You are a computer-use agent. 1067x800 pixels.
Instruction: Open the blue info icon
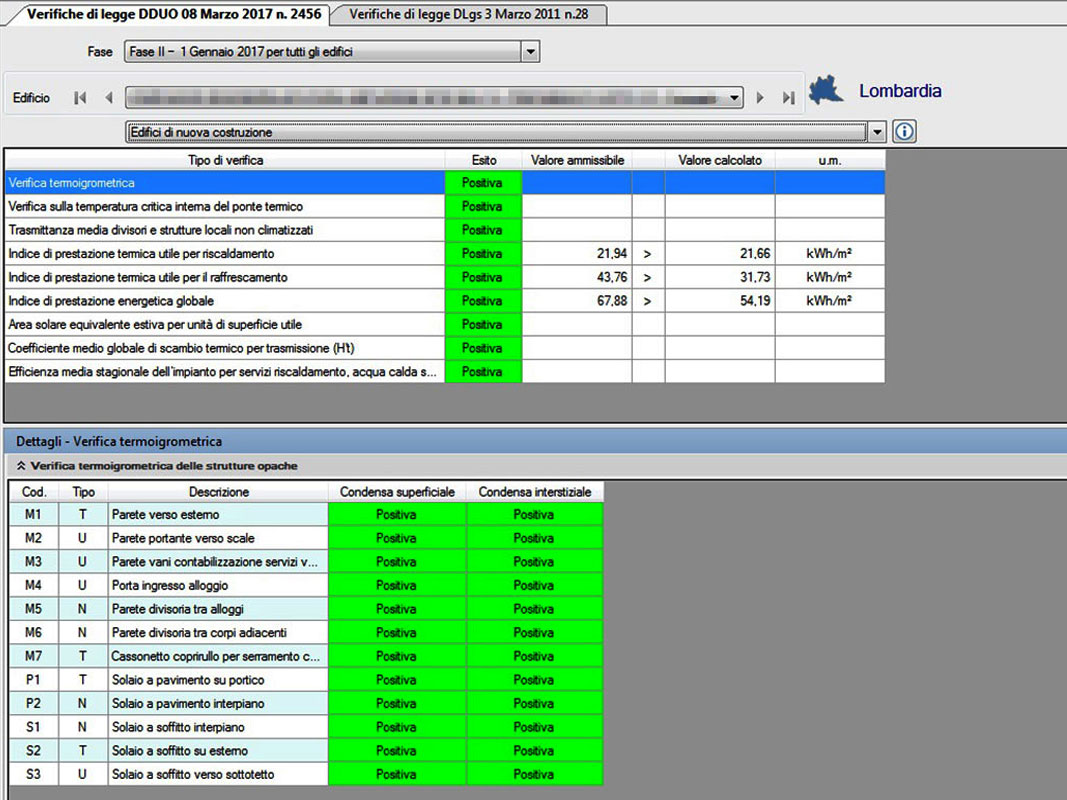[905, 131]
